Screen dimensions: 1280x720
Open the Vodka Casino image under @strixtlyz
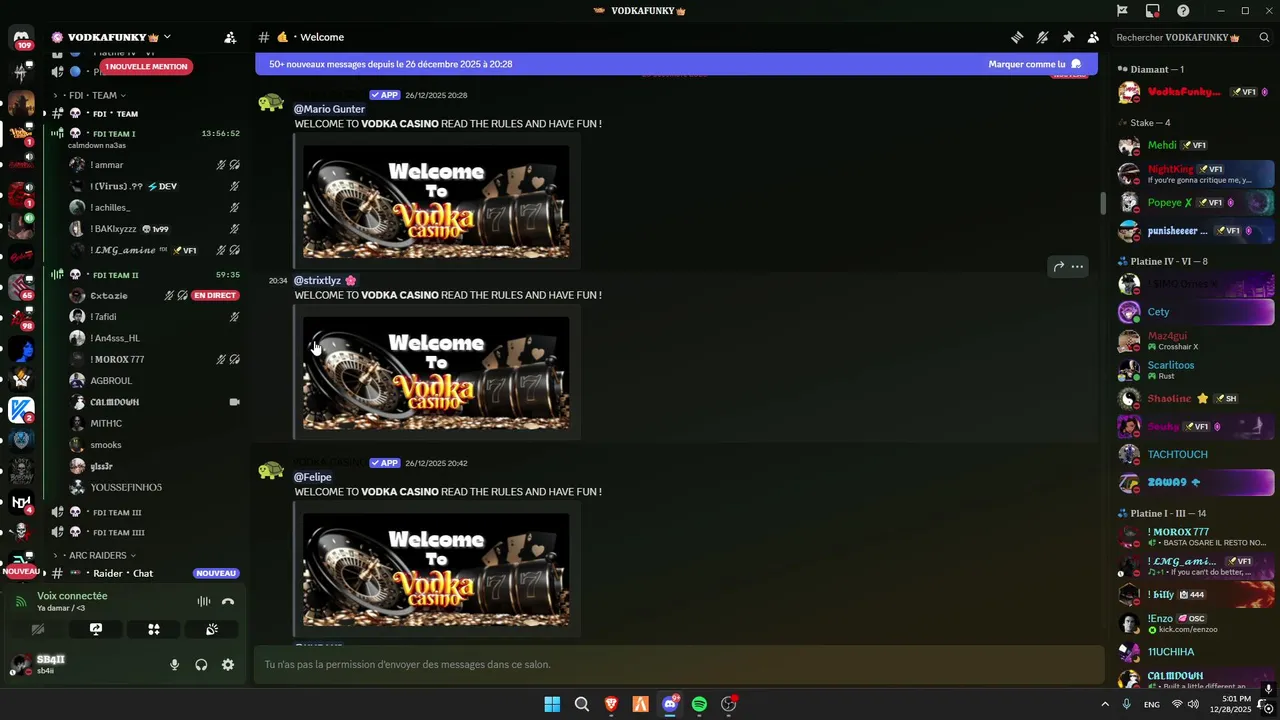pos(436,373)
